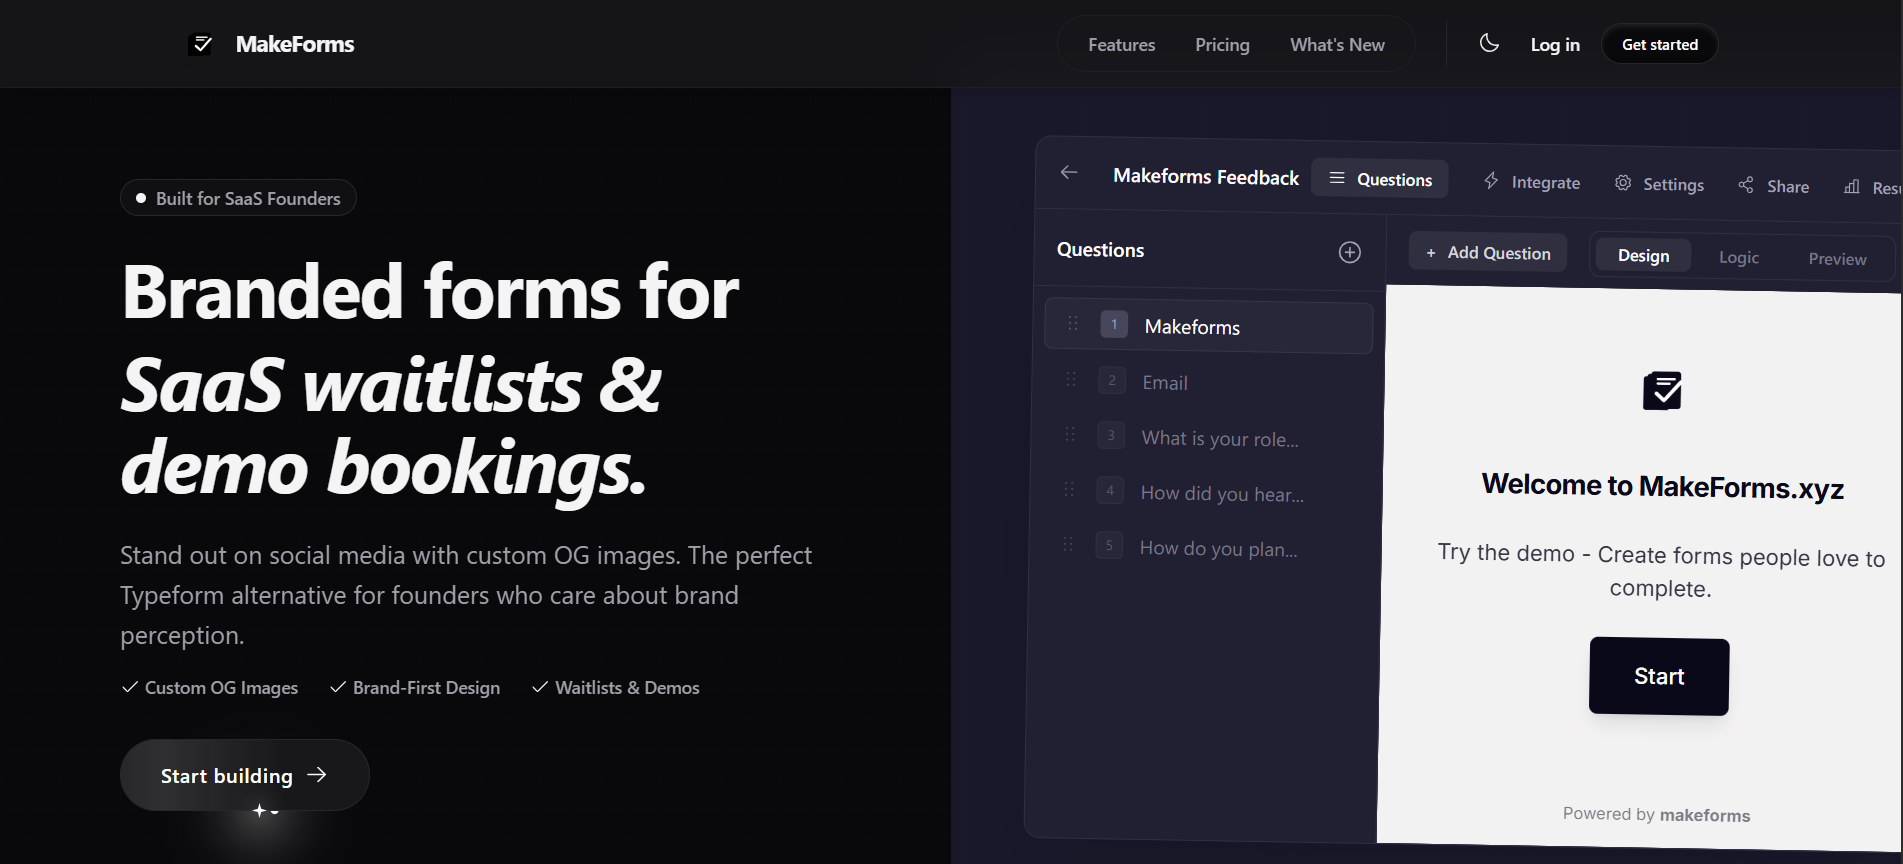Click the Settings gear icon
Image resolution: width=1903 pixels, height=864 pixels.
(1623, 183)
